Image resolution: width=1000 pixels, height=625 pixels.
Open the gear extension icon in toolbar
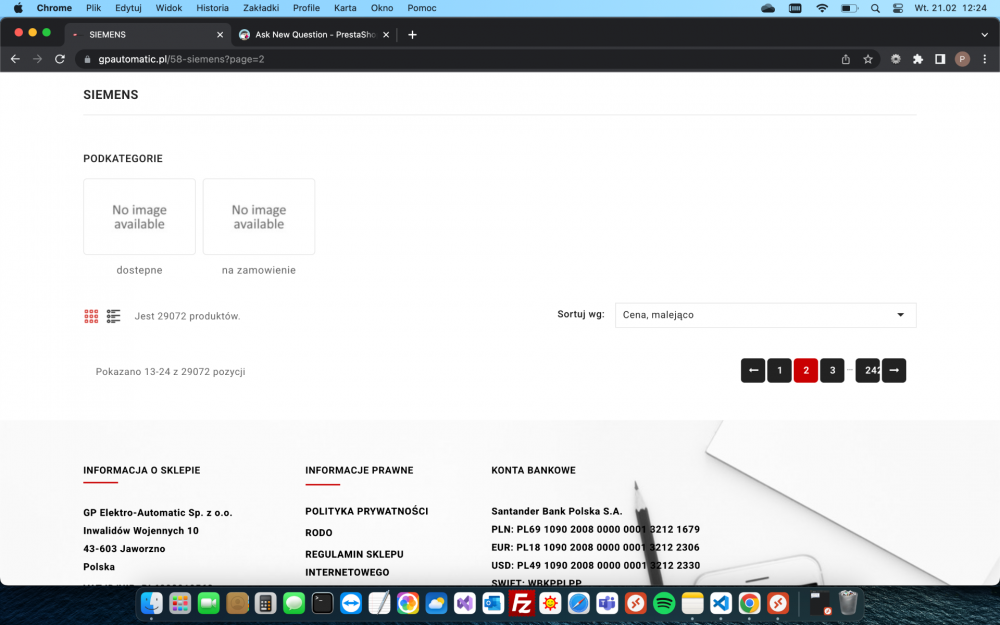[x=895, y=59]
